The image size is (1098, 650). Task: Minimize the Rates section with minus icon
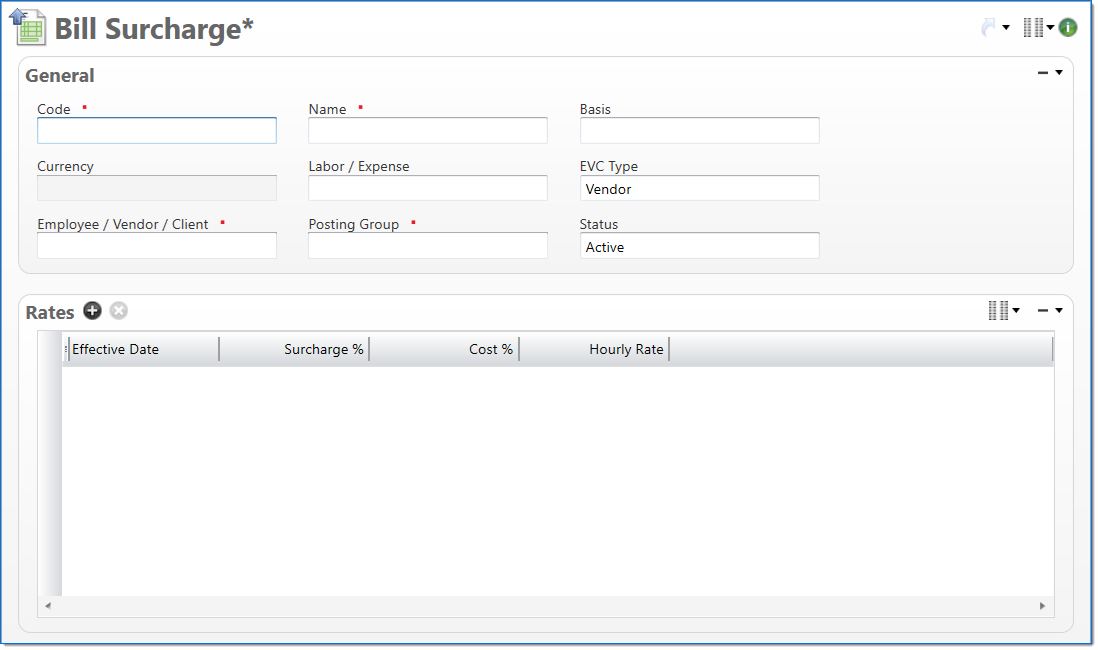click(1043, 311)
